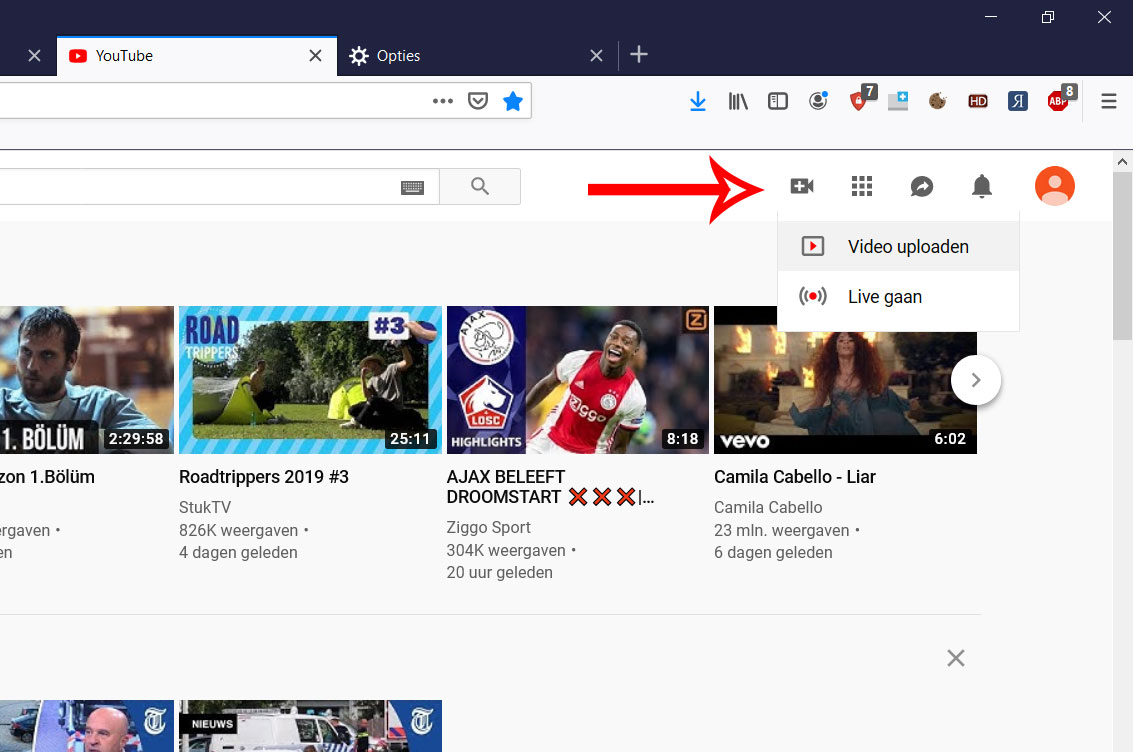Minimize the Firefox window
The height and width of the screenshot is (752, 1133).
[991, 17]
